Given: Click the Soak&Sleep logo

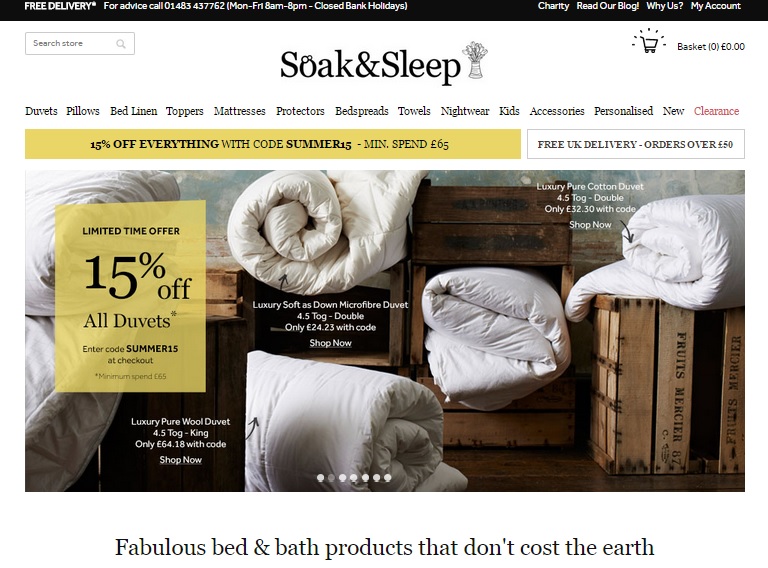Looking at the screenshot, I should pos(384,63).
